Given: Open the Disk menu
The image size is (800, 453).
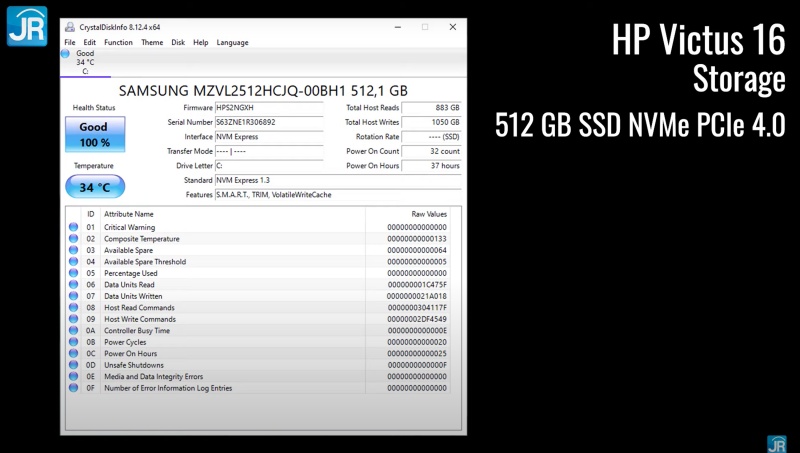Looking at the screenshot, I should click(178, 43).
